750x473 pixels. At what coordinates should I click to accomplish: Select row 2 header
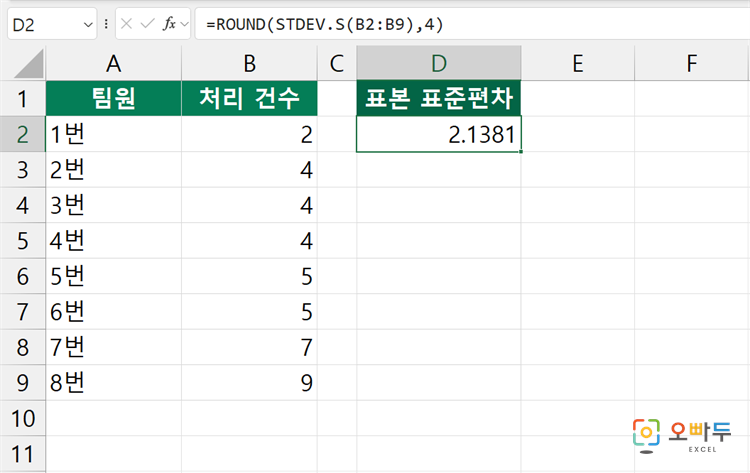tap(22, 134)
